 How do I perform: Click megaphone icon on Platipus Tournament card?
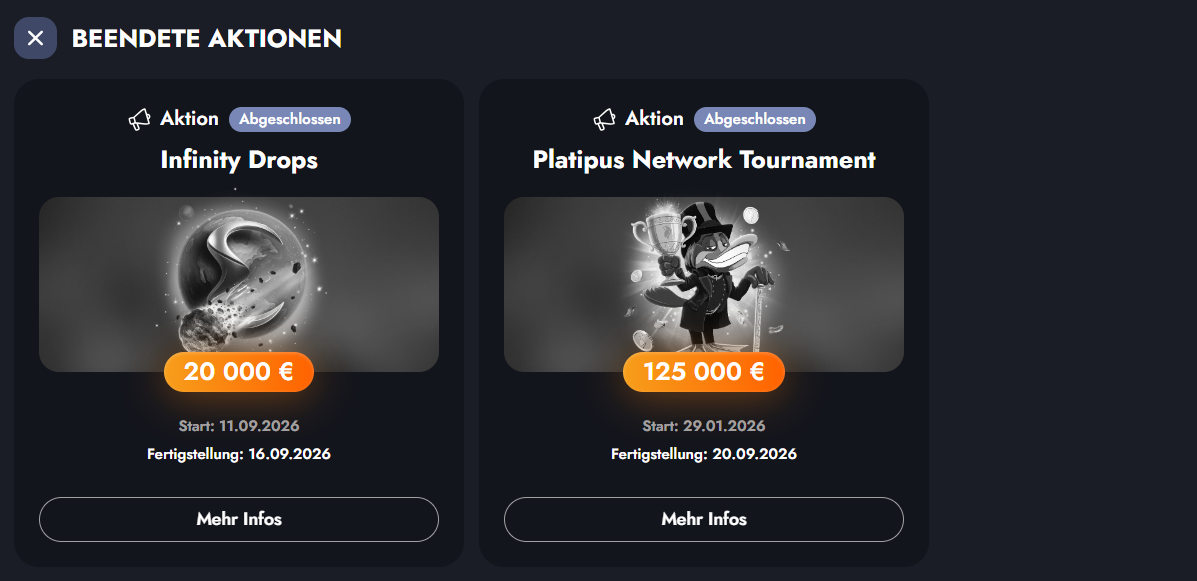coord(604,119)
